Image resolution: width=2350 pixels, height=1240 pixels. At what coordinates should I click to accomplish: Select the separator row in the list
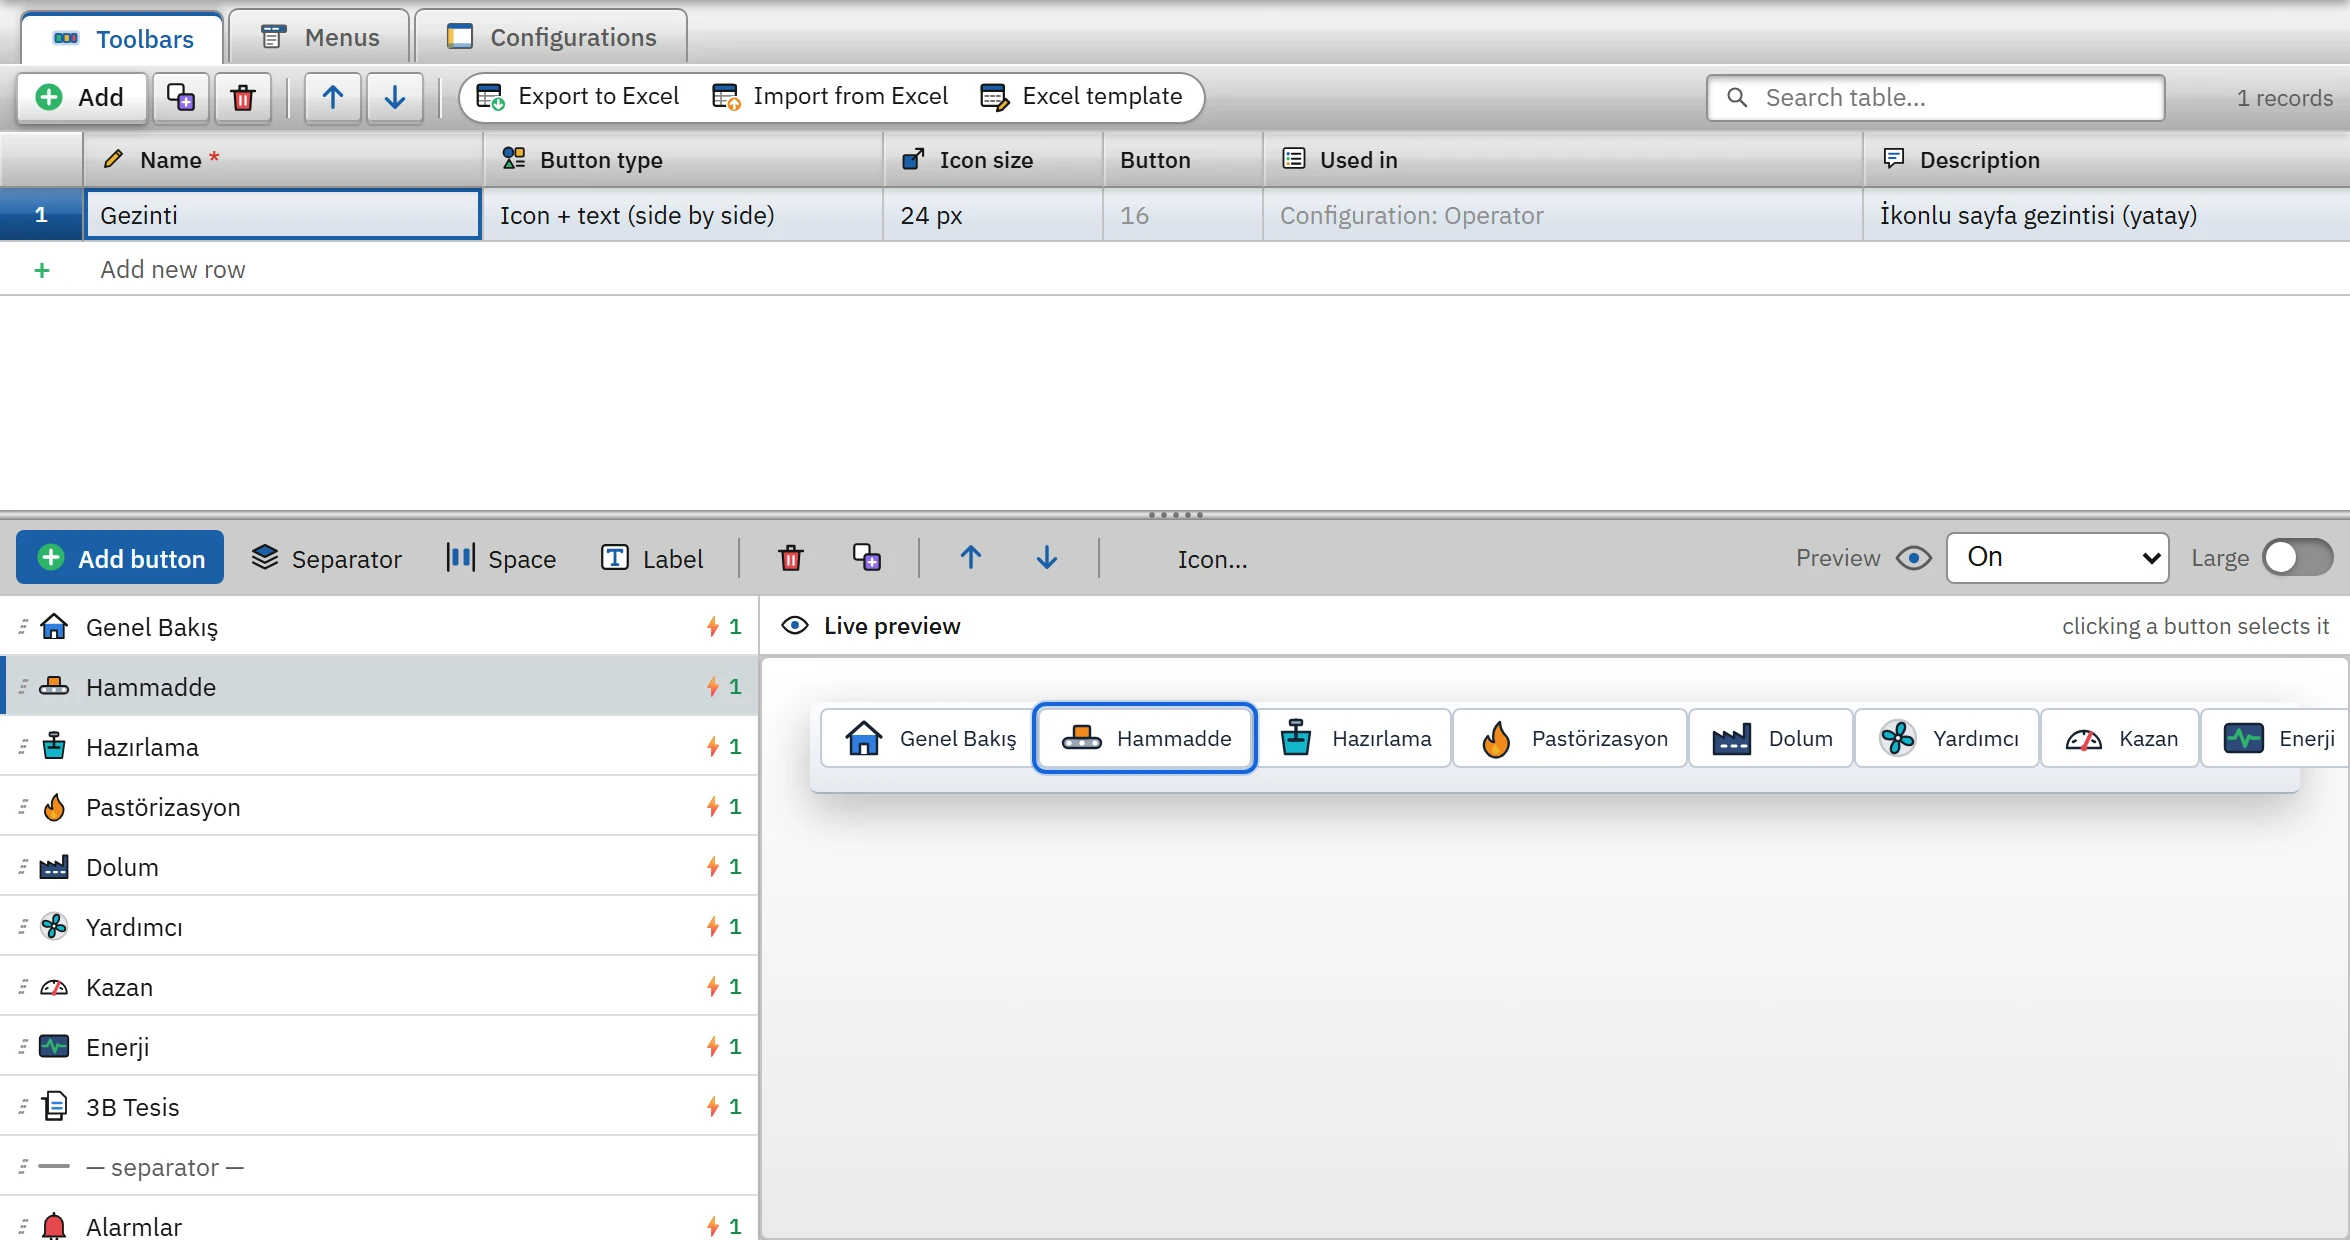379,1166
